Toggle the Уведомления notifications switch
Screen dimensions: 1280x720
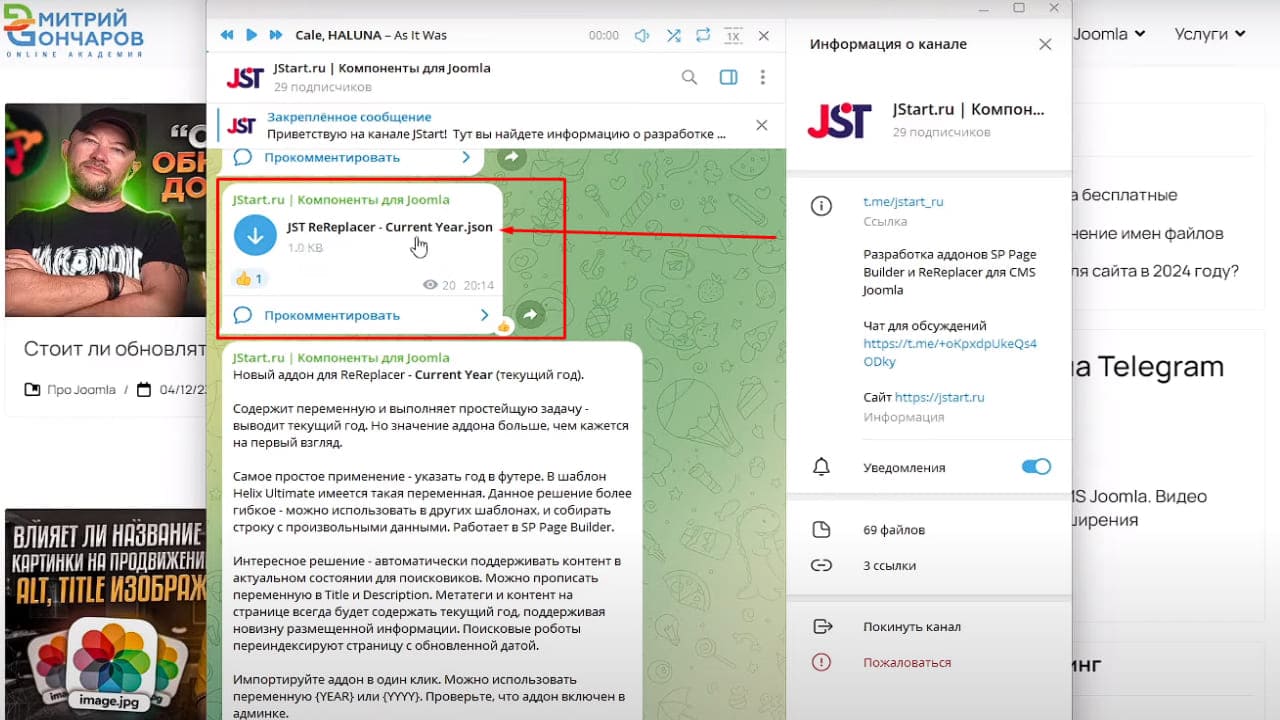tap(1036, 467)
